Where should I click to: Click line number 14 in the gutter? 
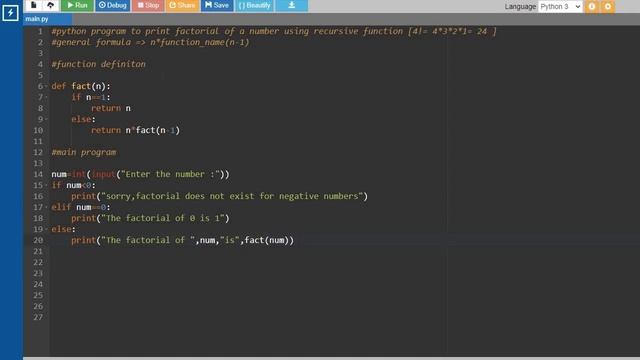(38, 174)
